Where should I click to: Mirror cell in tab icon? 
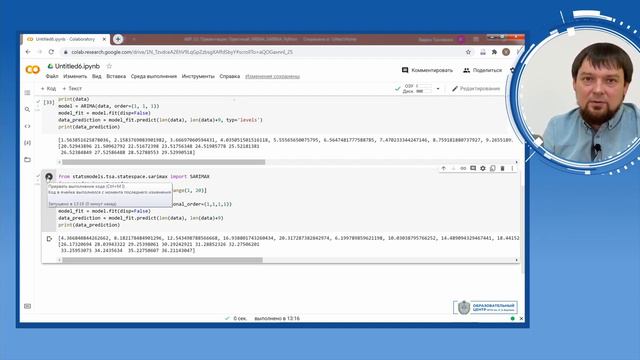[493, 168]
